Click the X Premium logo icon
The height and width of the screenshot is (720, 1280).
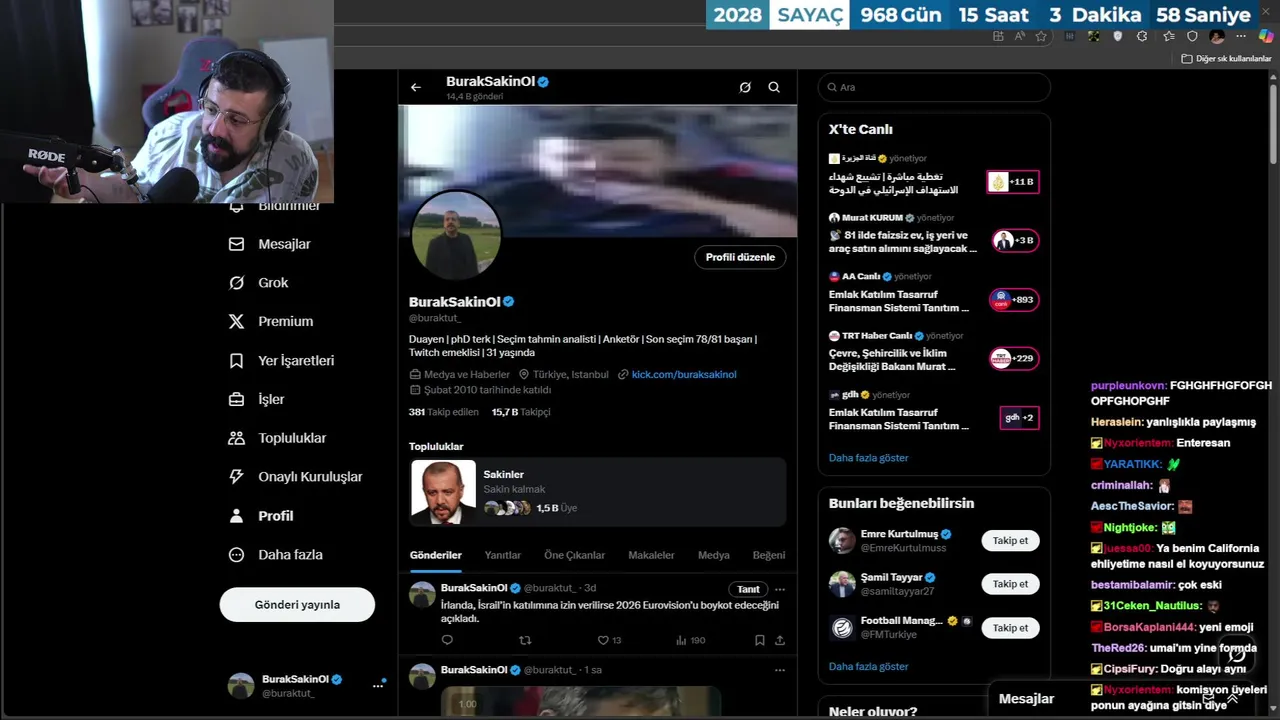pyautogui.click(x=236, y=321)
